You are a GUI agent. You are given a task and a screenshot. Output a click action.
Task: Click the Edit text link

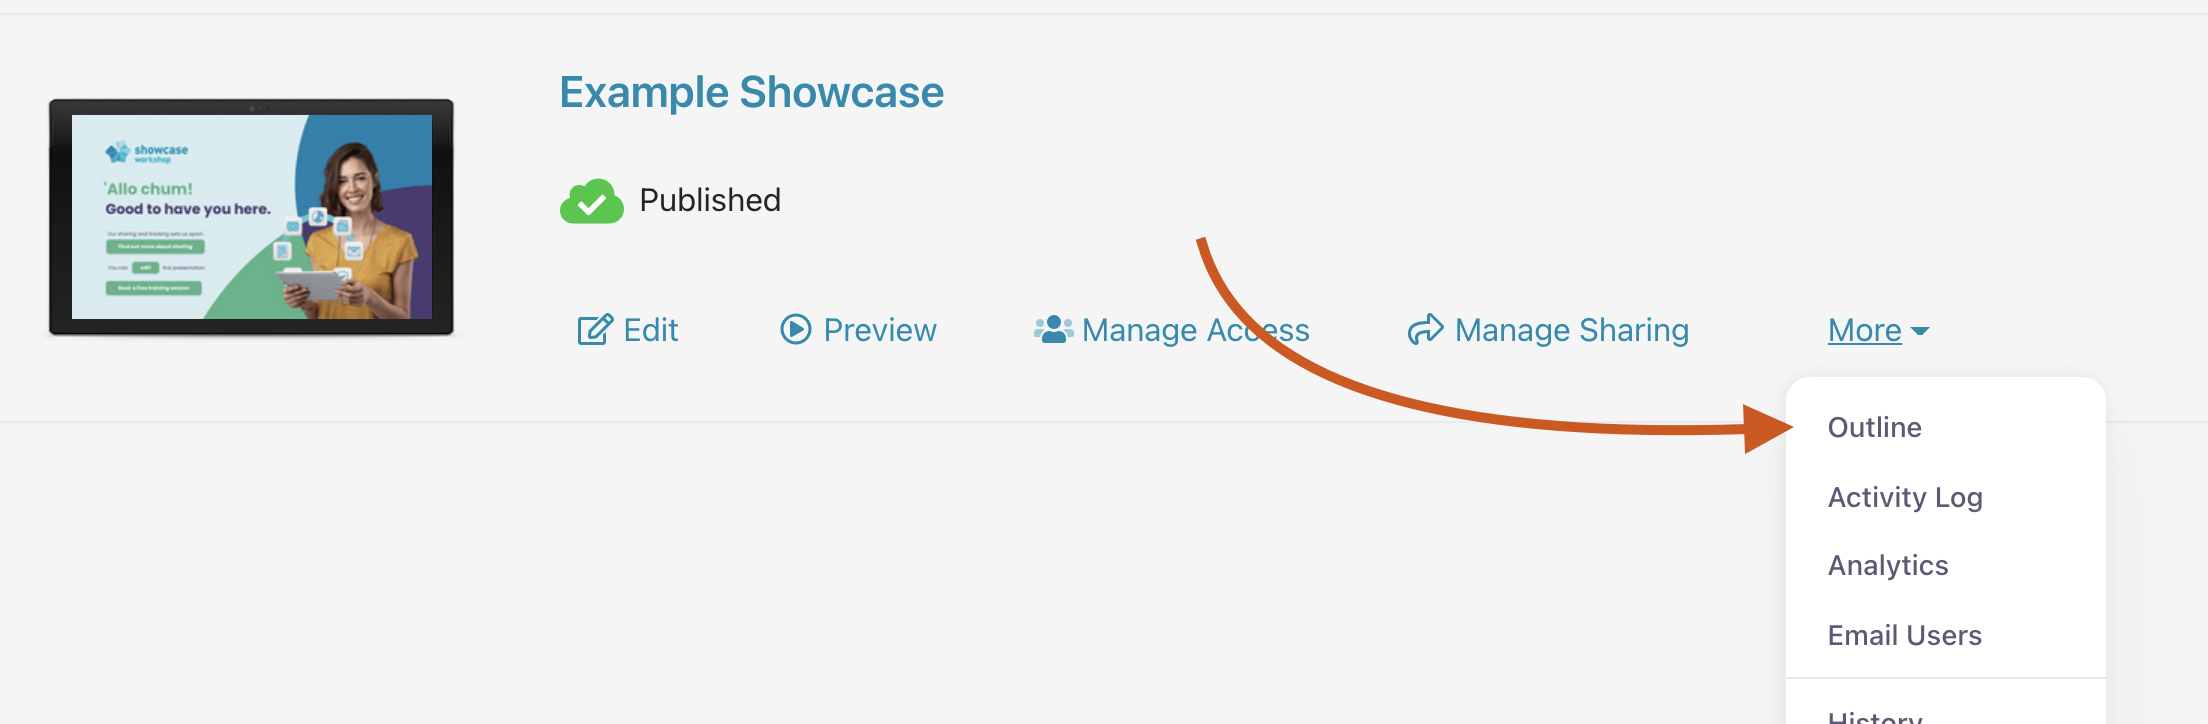[x=651, y=330]
